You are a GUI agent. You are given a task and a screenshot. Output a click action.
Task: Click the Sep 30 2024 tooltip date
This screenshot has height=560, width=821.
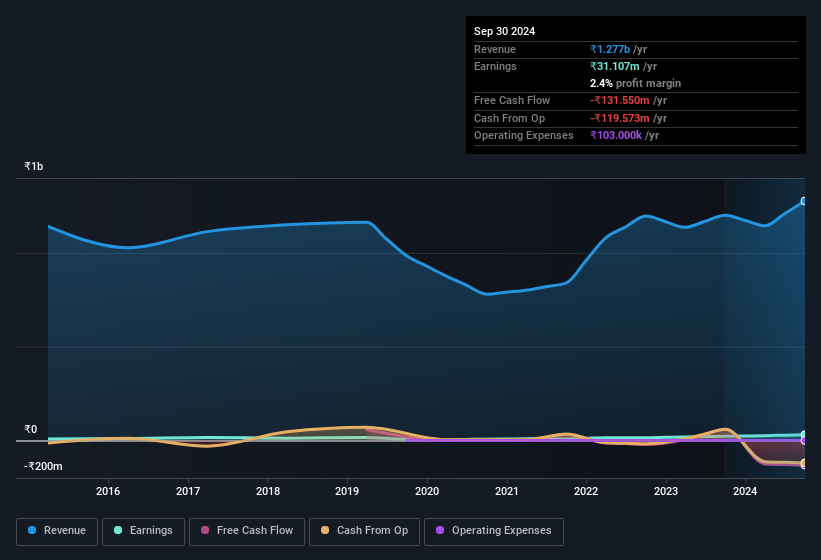point(504,31)
